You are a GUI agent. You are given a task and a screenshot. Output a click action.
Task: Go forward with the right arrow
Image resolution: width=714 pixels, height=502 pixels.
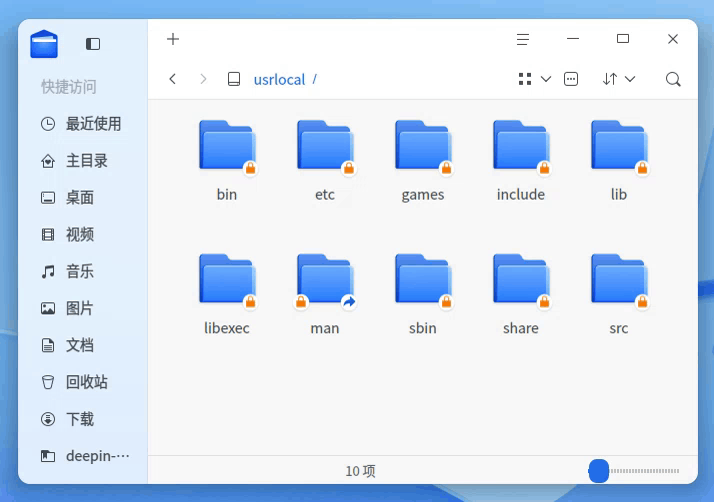pos(203,79)
